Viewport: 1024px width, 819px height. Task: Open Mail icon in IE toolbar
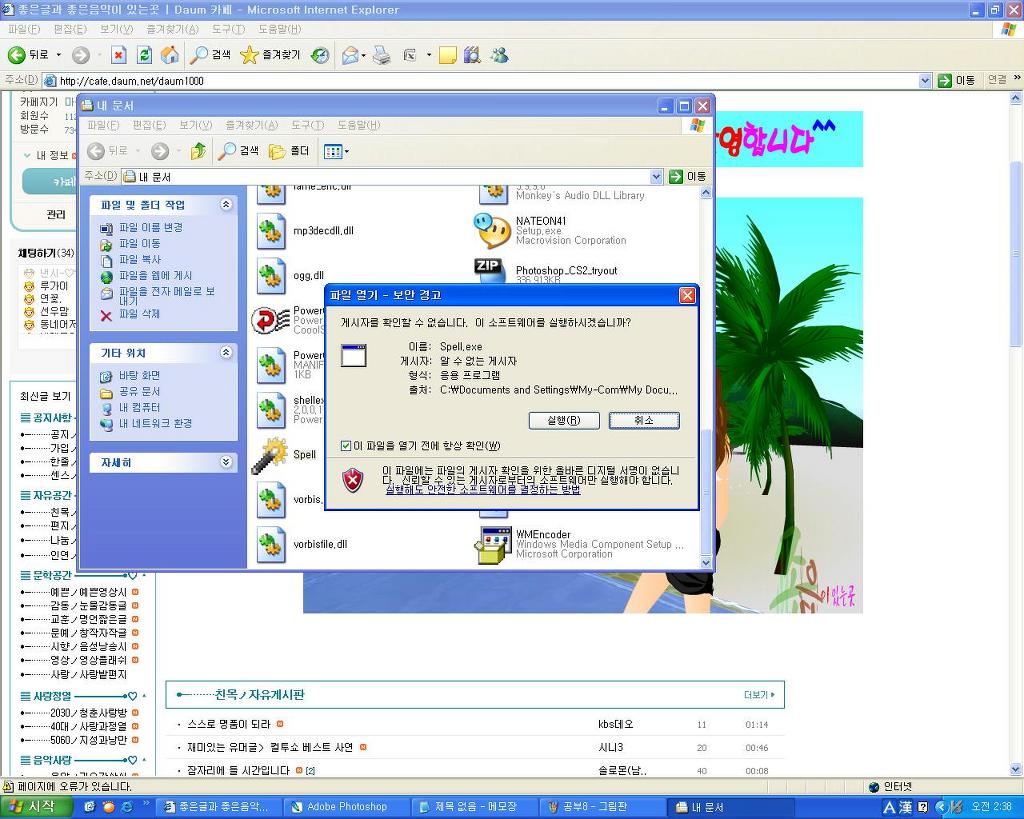click(x=351, y=55)
